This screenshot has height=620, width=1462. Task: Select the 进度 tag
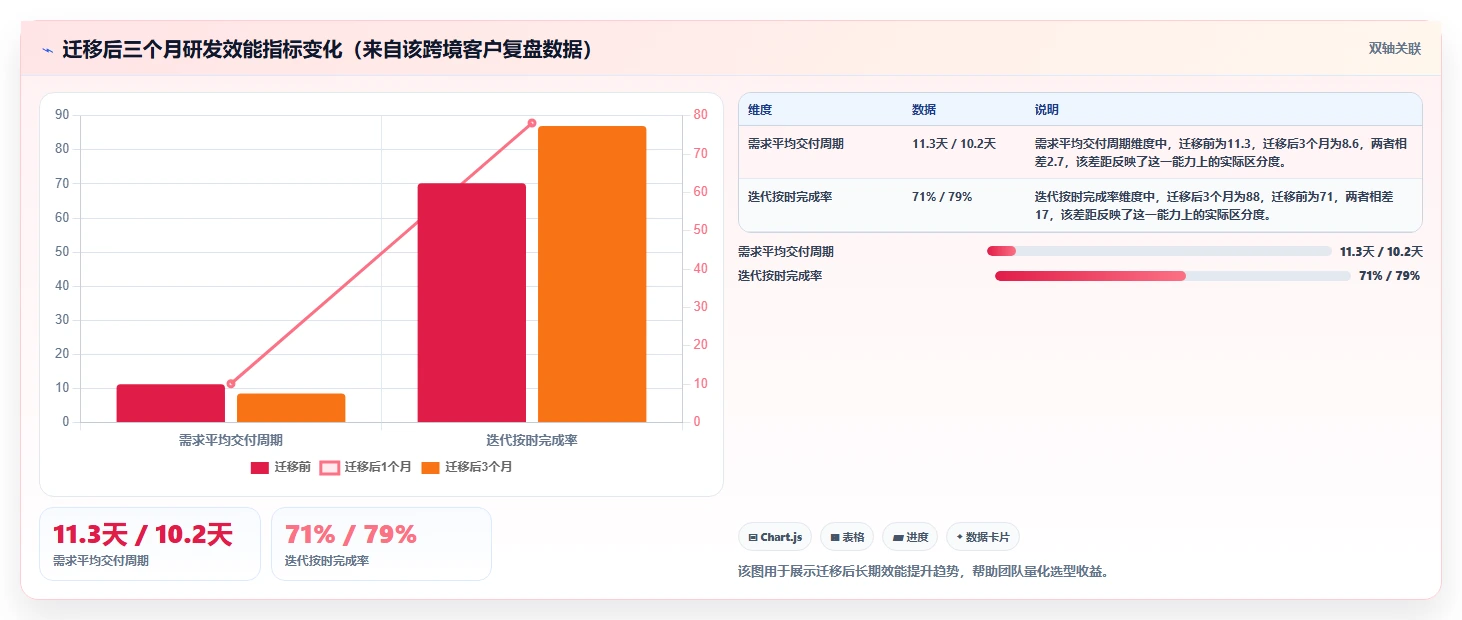(x=910, y=537)
